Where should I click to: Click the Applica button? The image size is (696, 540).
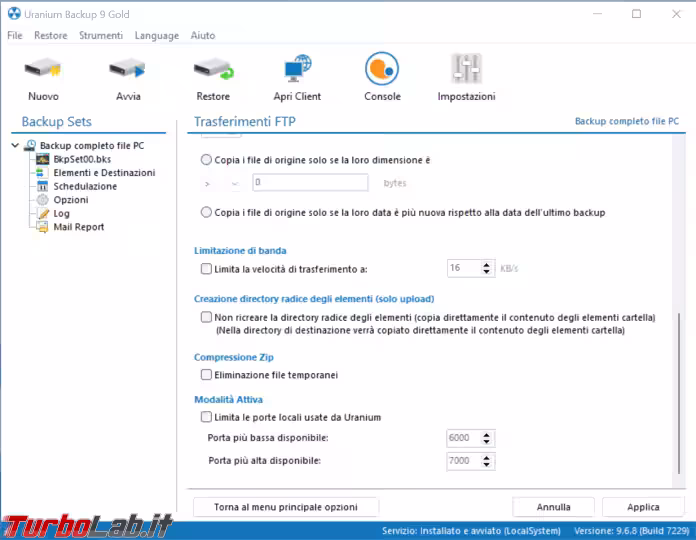643,507
